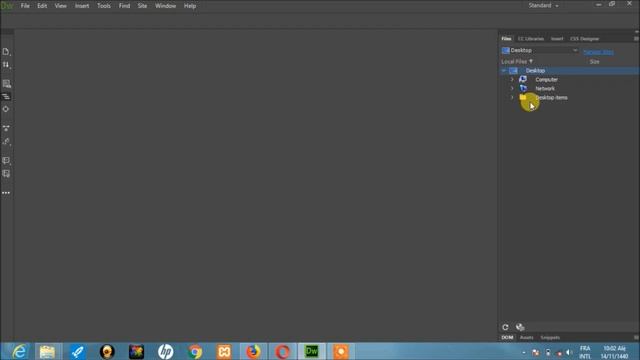This screenshot has width=640, height=360.
Task: Click the Inspect target icon in toolbar
Action: coord(6,109)
